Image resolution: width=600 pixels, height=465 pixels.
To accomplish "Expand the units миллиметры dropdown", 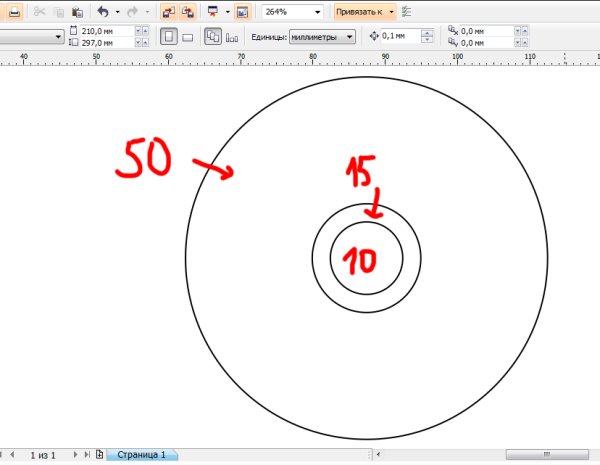I will (348, 36).
